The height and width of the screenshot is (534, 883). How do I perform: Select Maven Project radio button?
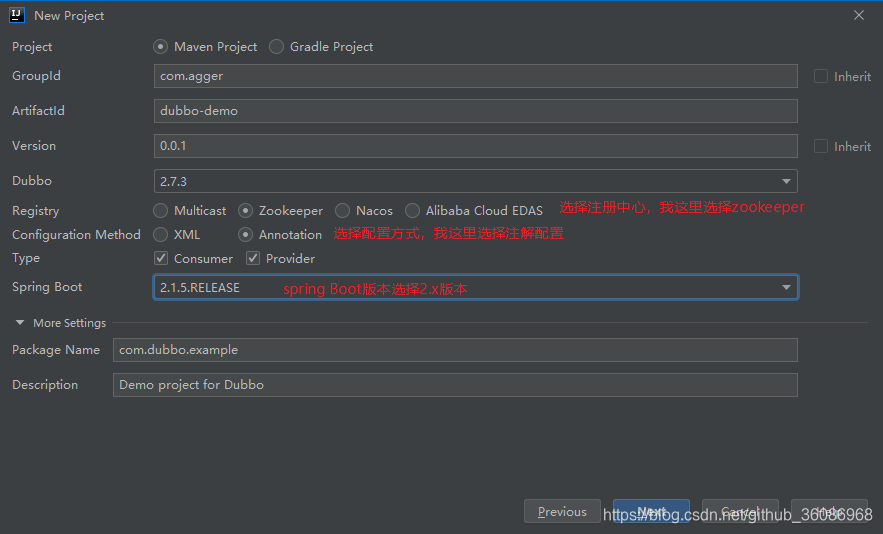click(x=160, y=47)
